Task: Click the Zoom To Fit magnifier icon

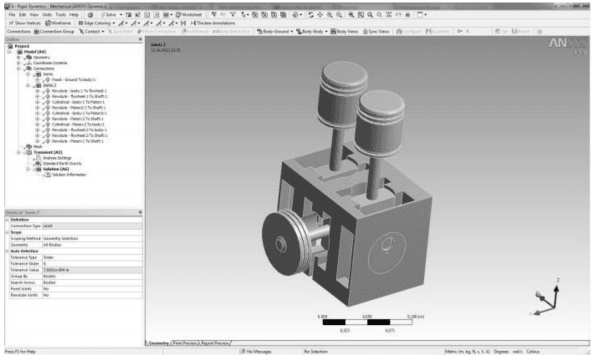Action: pyautogui.click(x=351, y=15)
